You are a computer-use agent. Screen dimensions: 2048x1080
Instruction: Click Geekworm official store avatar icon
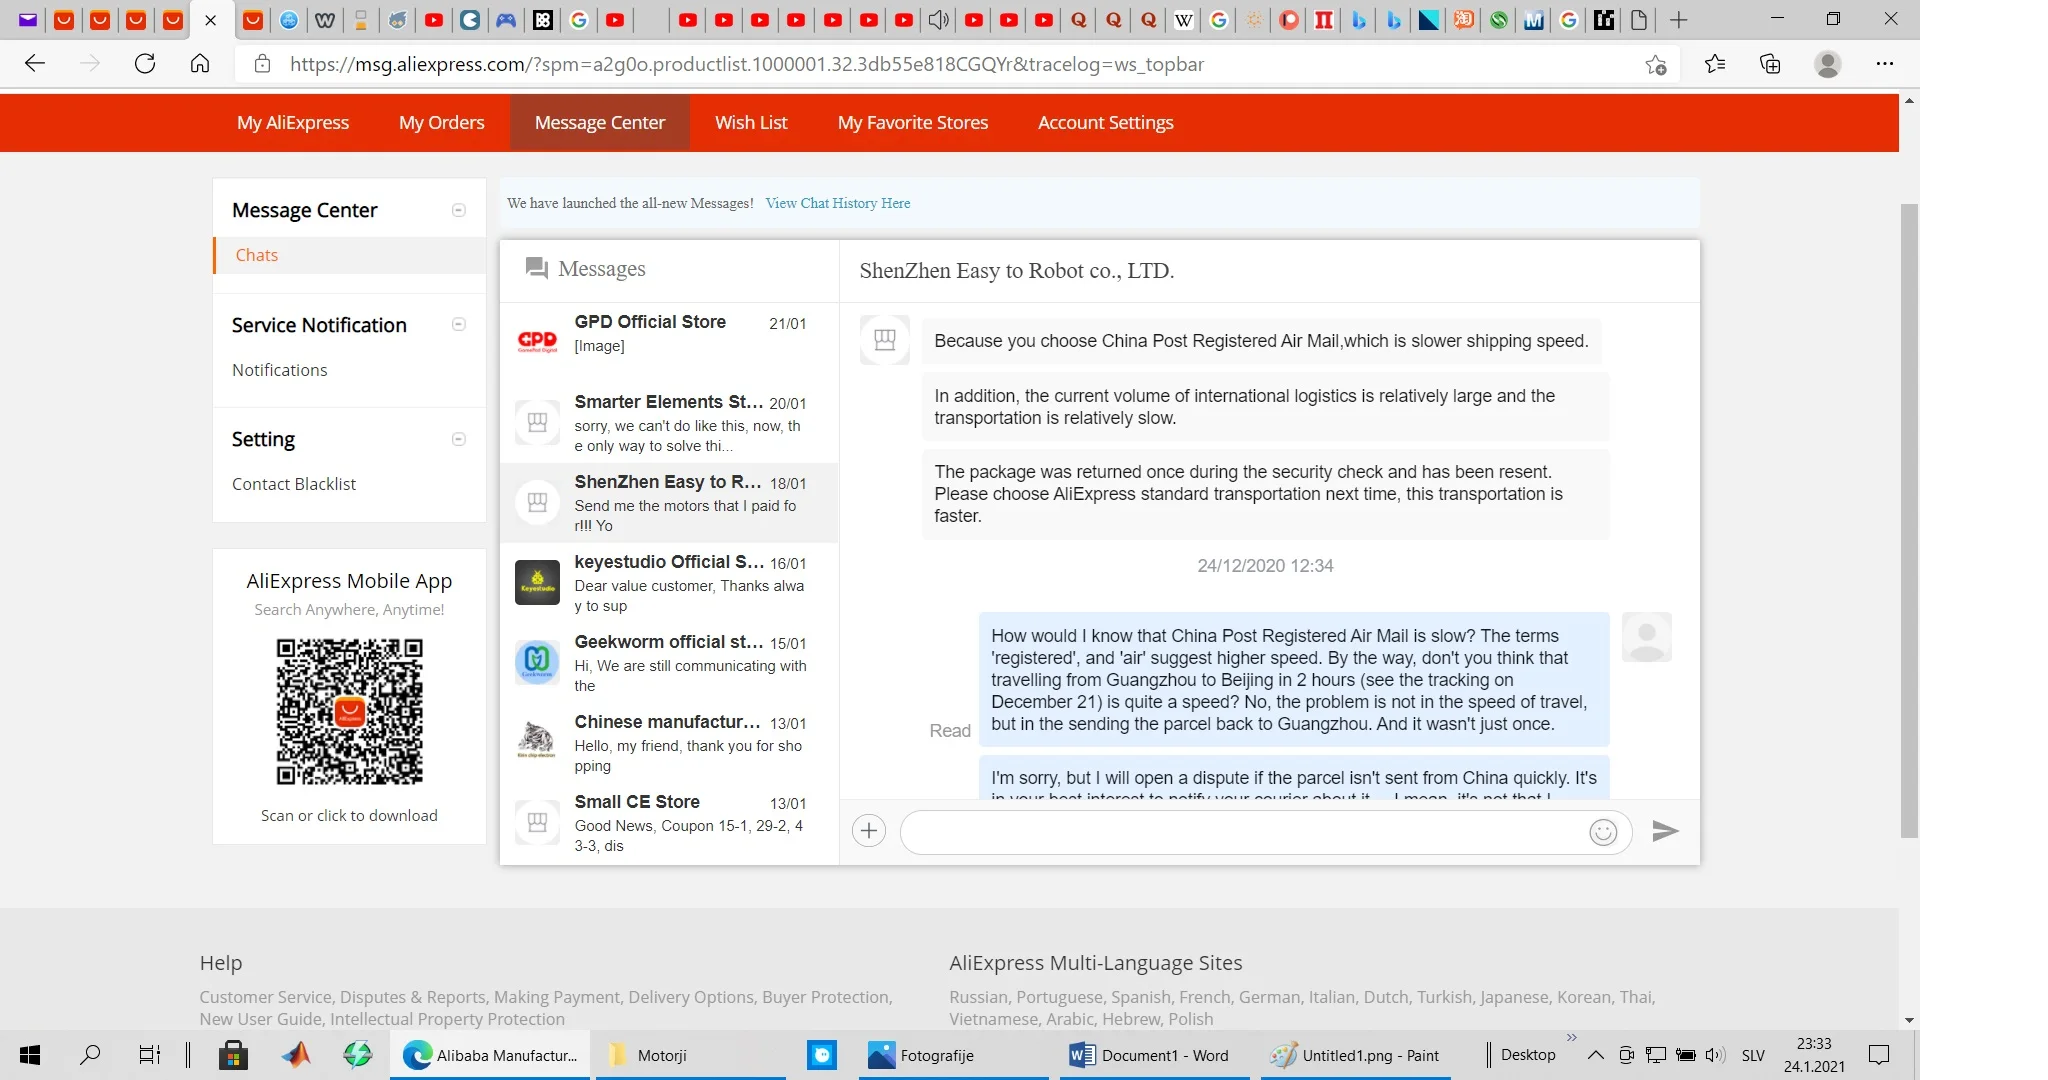pyautogui.click(x=537, y=661)
